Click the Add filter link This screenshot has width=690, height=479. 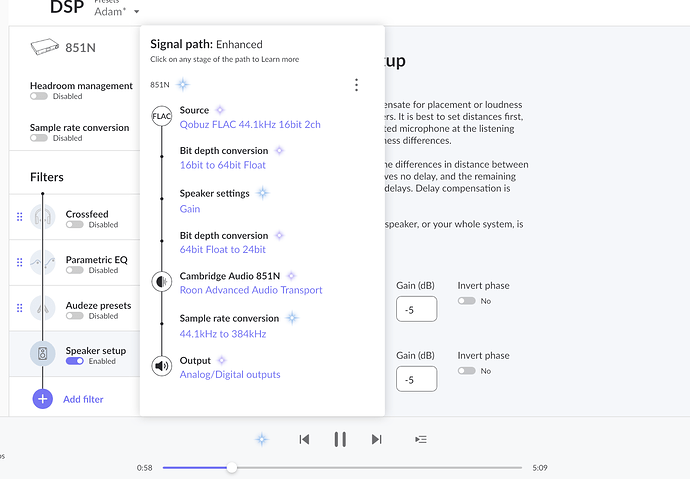click(x=83, y=399)
